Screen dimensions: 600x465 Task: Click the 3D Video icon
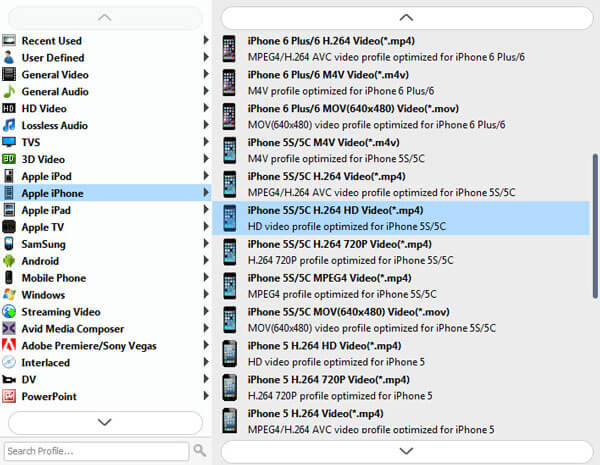(x=9, y=159)
